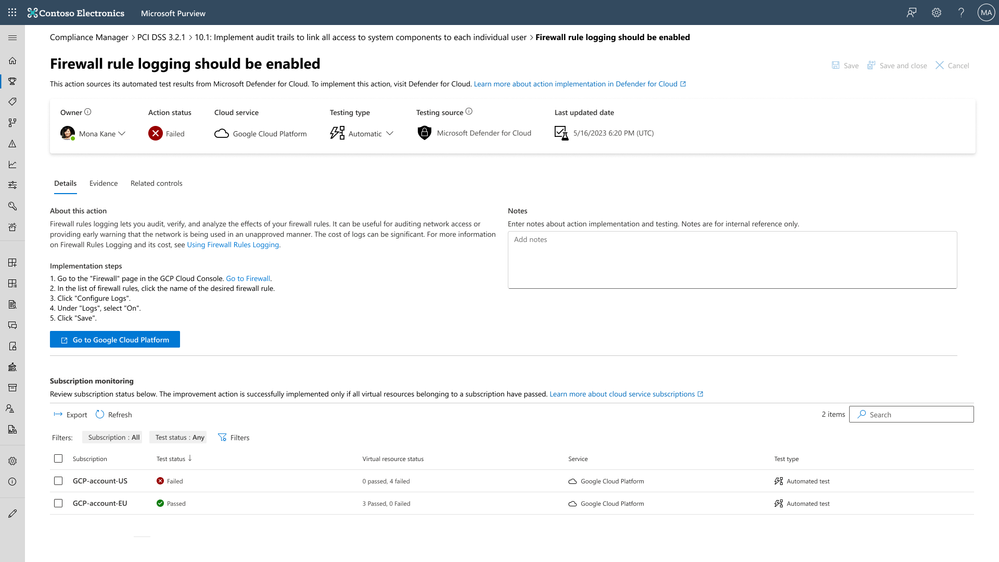Open the tag icon in the sidebar
999x562 pixels.
tap(12, 102)
